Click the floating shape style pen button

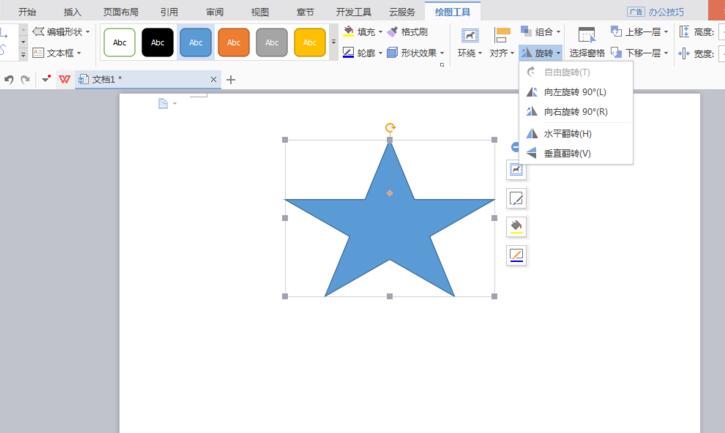tap(516, 198)
